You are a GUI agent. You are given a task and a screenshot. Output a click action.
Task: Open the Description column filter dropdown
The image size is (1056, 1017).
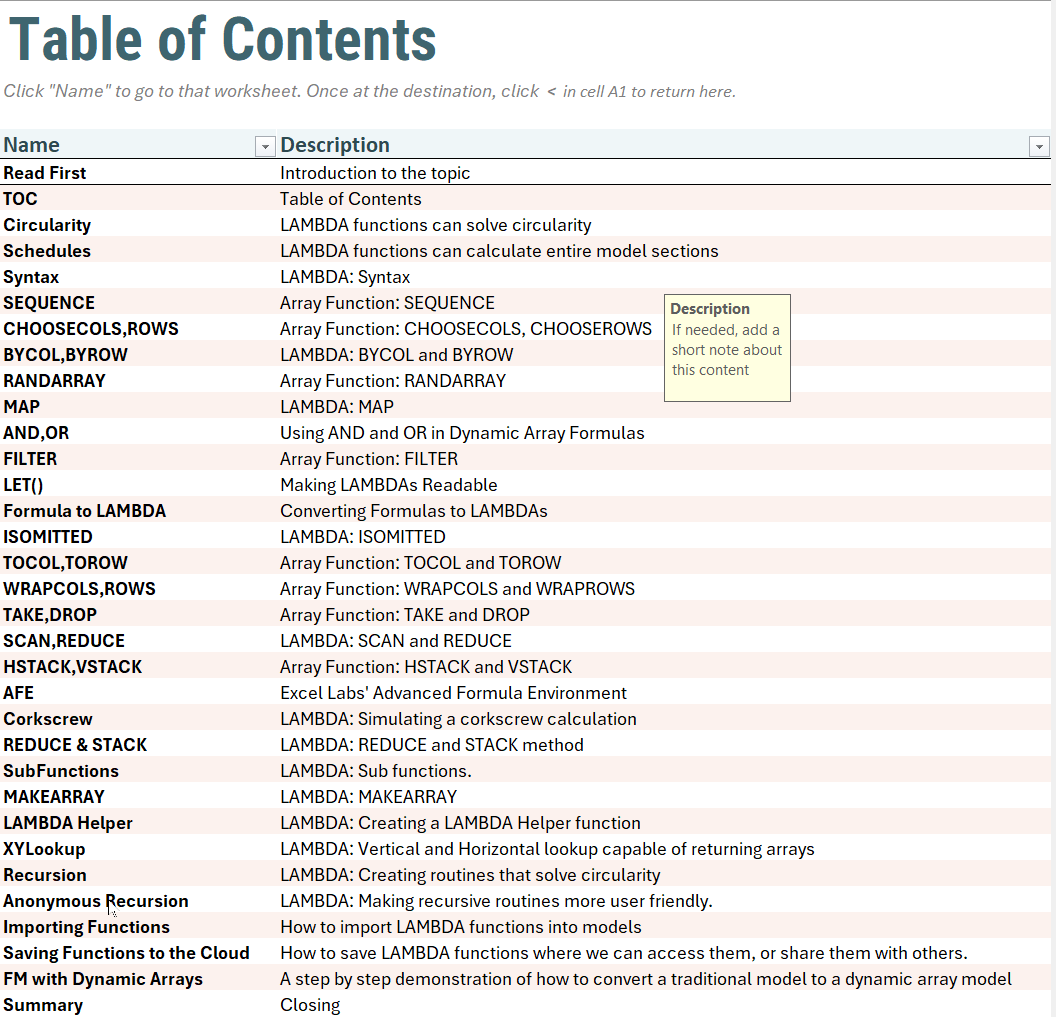click(1038, 146)
